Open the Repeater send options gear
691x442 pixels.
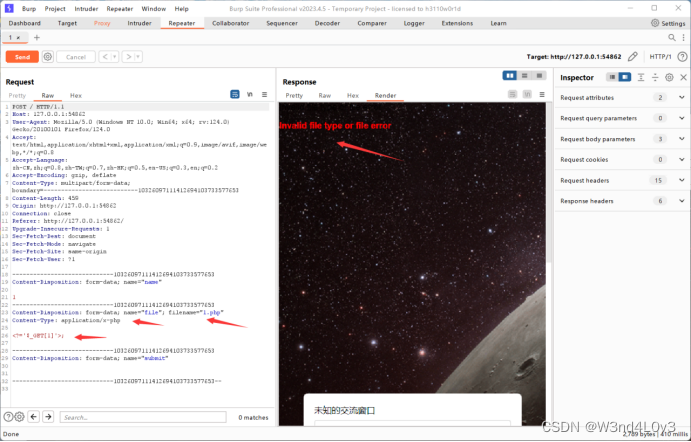[x=48, y=57]
